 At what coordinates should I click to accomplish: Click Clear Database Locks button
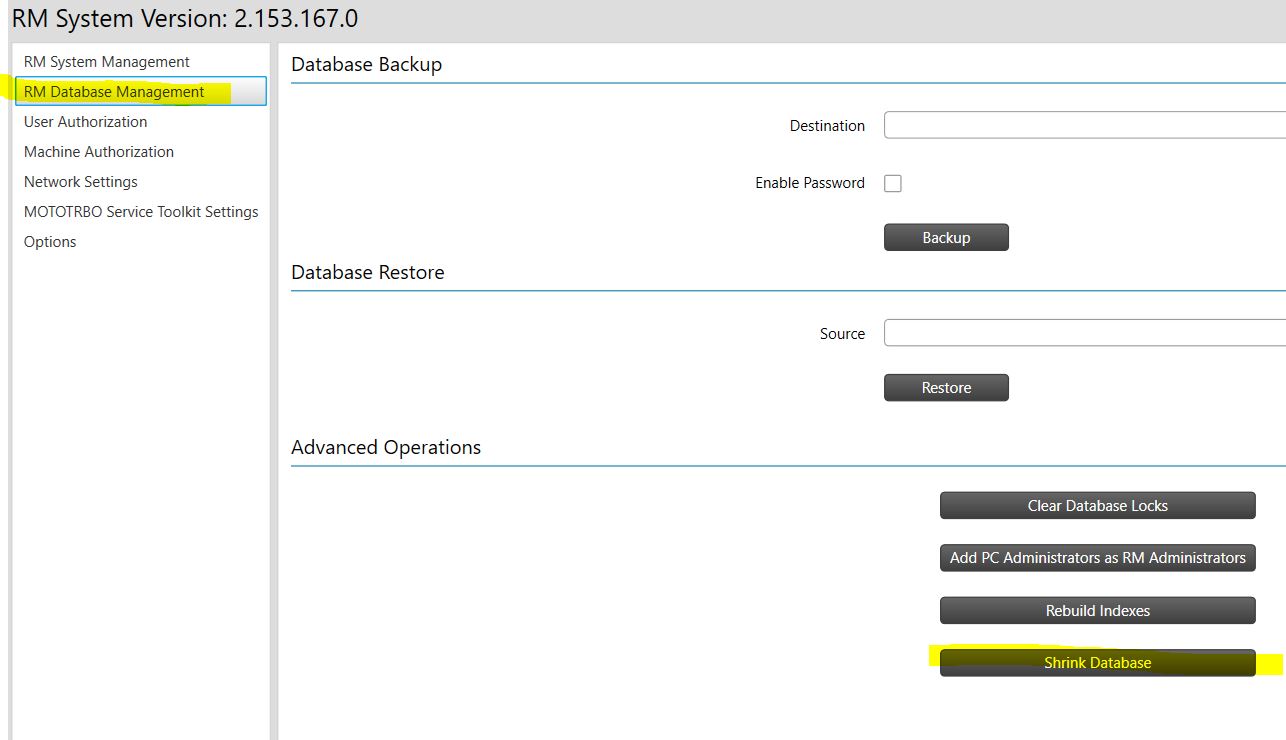click(1097, 505)
